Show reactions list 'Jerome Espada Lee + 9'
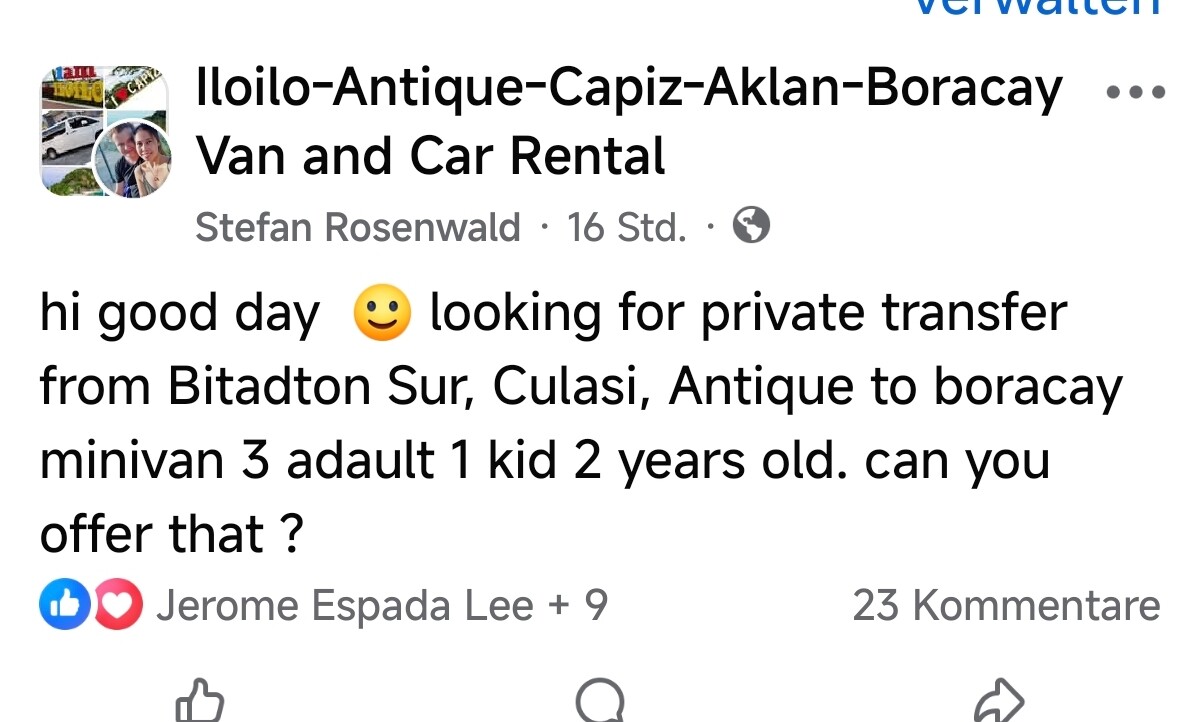This screenshot has height=722, width=1200. [381, 606]
